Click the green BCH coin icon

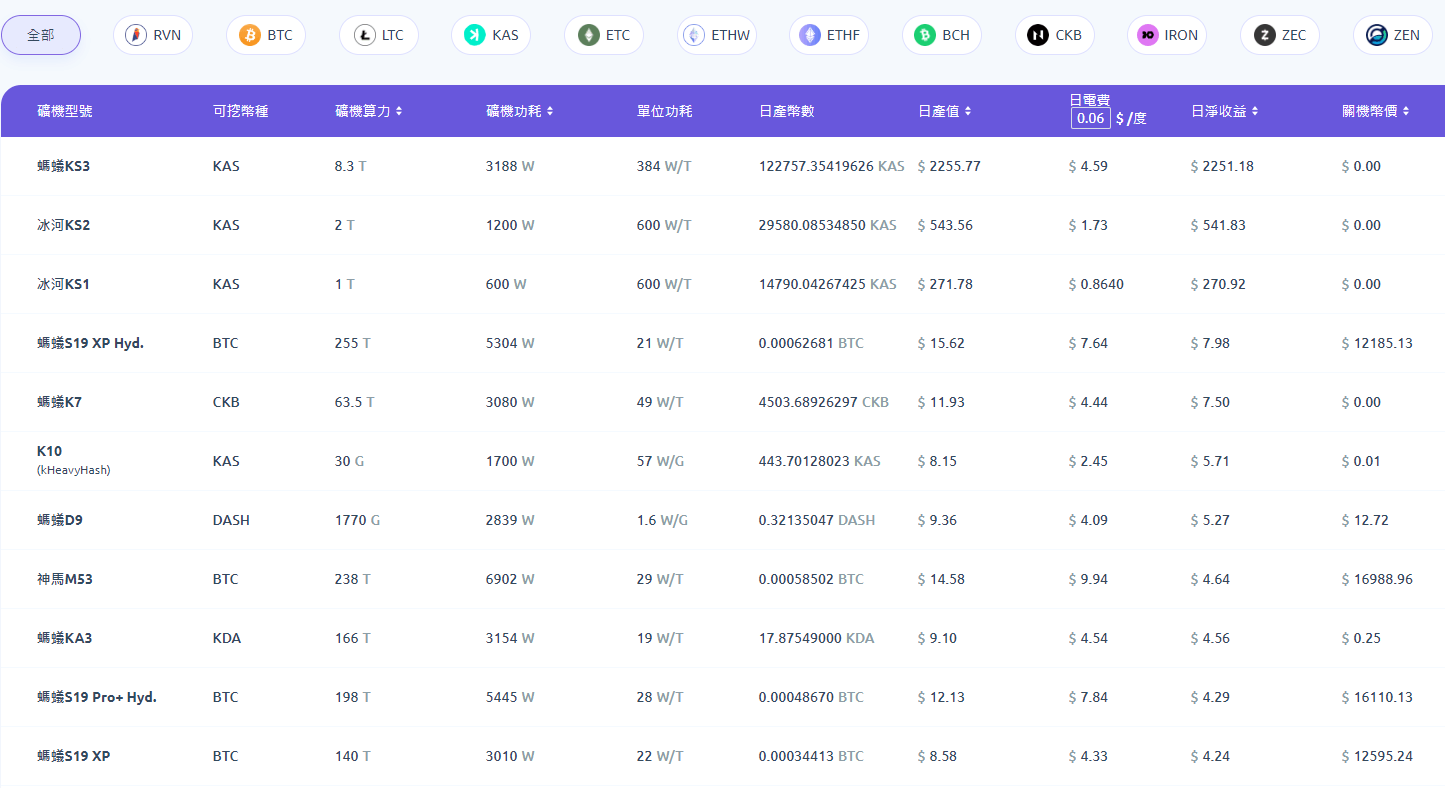[925, 36]
